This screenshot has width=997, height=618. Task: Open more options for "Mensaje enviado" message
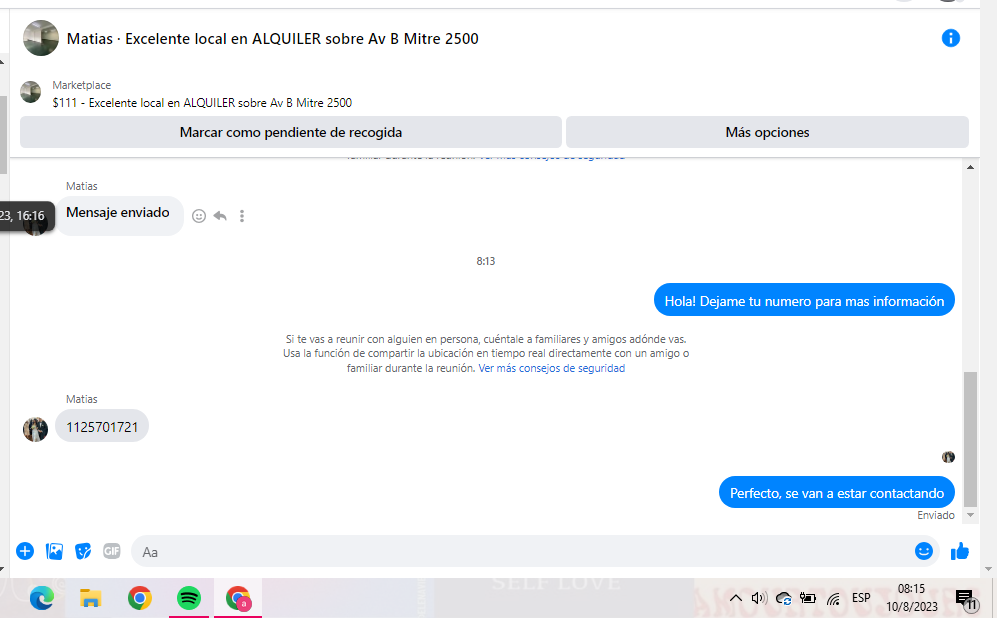click(x=242, y=216)
